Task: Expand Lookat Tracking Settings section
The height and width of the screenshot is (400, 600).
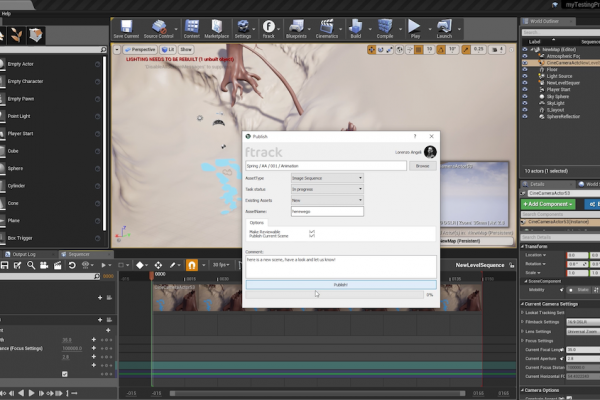Action: click(x=523, y=313)
